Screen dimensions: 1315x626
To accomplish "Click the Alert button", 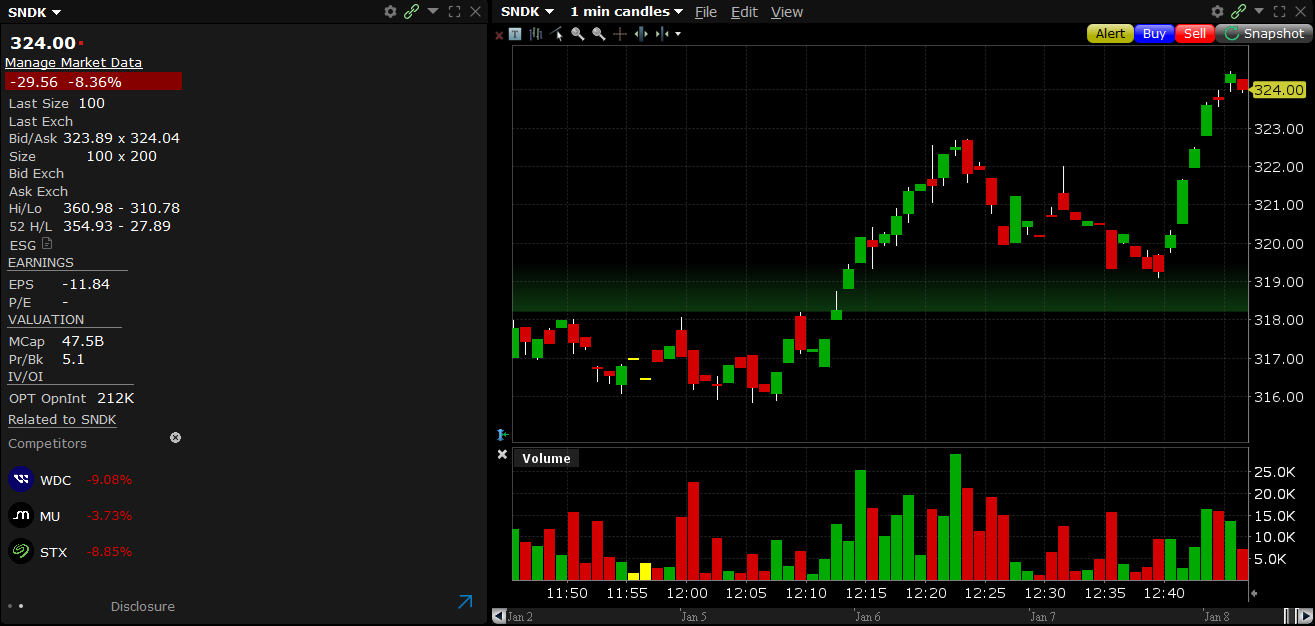I will pyautogui.click(x=1110, y=33).
